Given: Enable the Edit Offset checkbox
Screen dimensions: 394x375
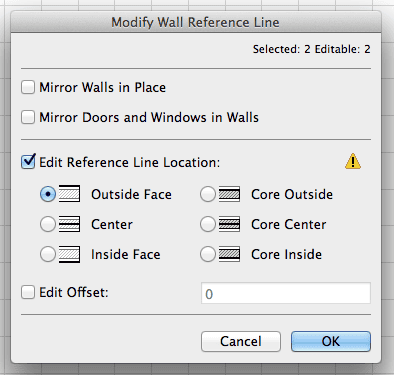Looking at the screenshot, I should pyautogui.click(x=28, y=292).
